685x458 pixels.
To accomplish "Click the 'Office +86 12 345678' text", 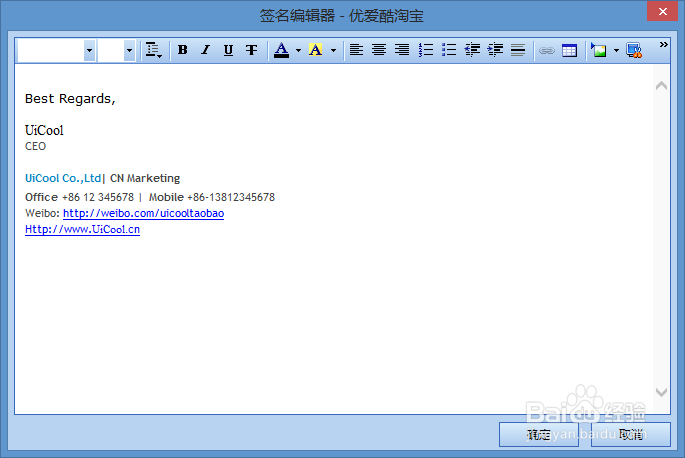I will coord(80,197).
